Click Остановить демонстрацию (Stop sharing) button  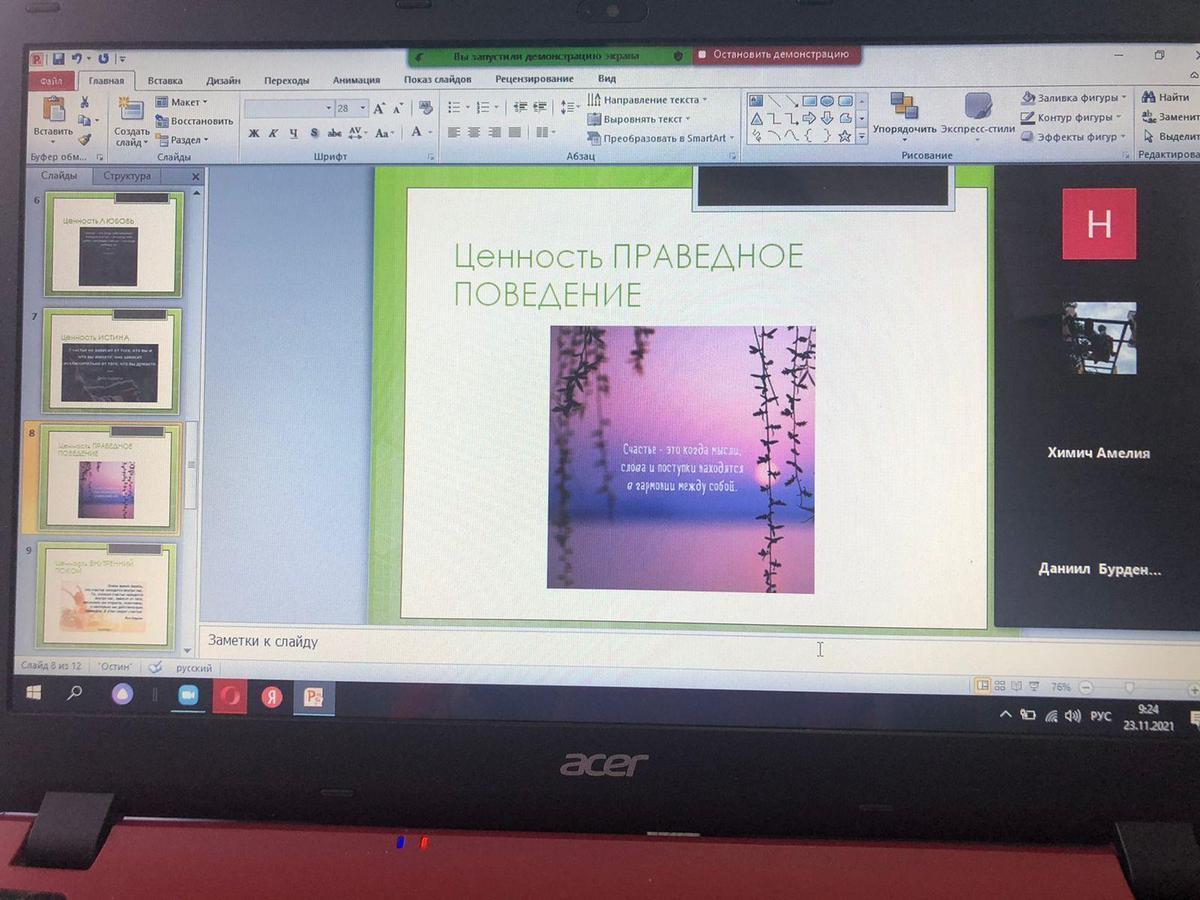pyautogui.click(x=775, y=55)
